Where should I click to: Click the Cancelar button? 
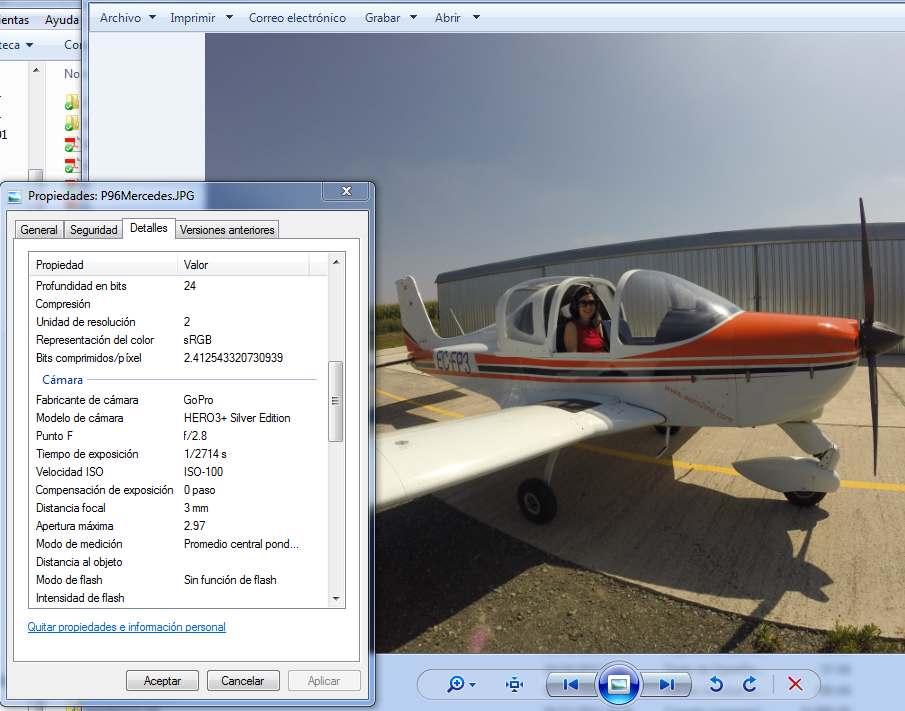pyautogui.click(x=243, y=681)
